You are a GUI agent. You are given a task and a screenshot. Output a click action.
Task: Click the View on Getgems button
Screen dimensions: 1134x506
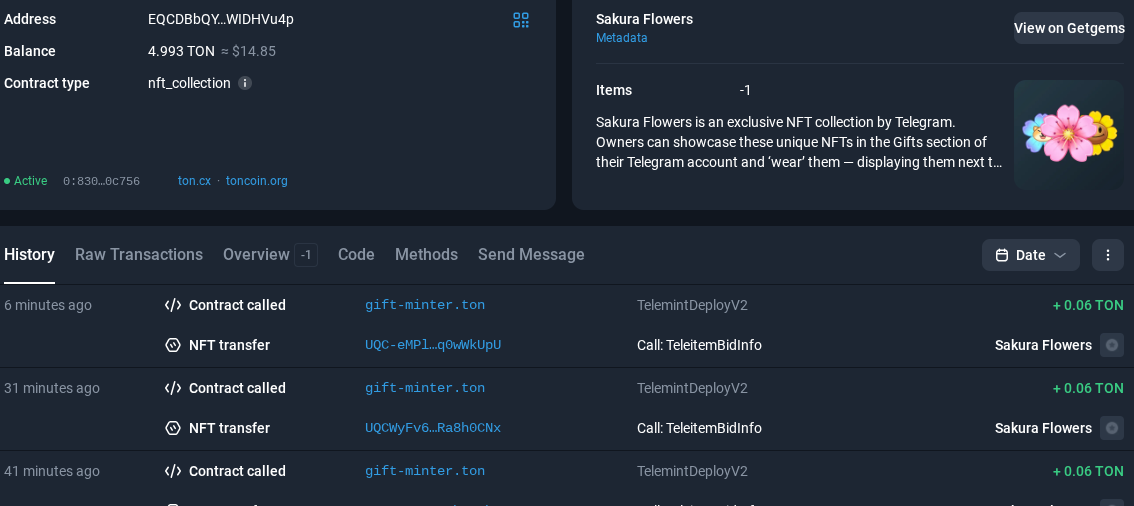pos(1069,28)
